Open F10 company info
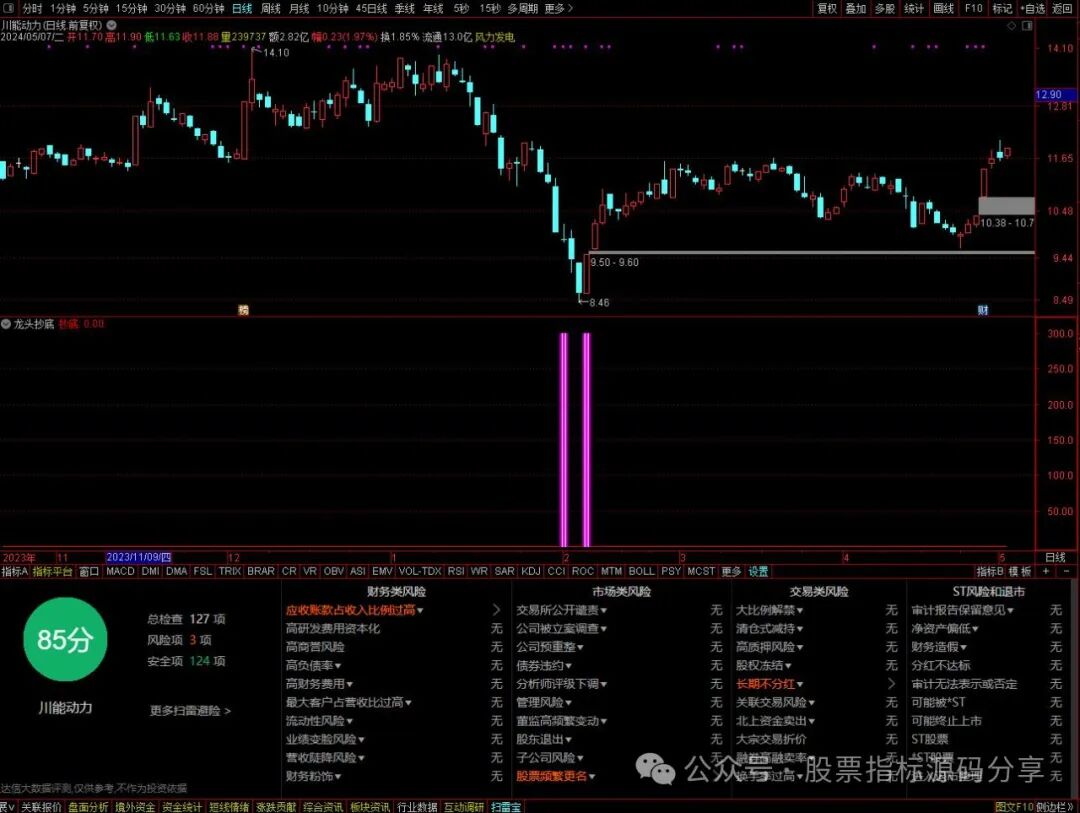 click(x=973, y=8)
